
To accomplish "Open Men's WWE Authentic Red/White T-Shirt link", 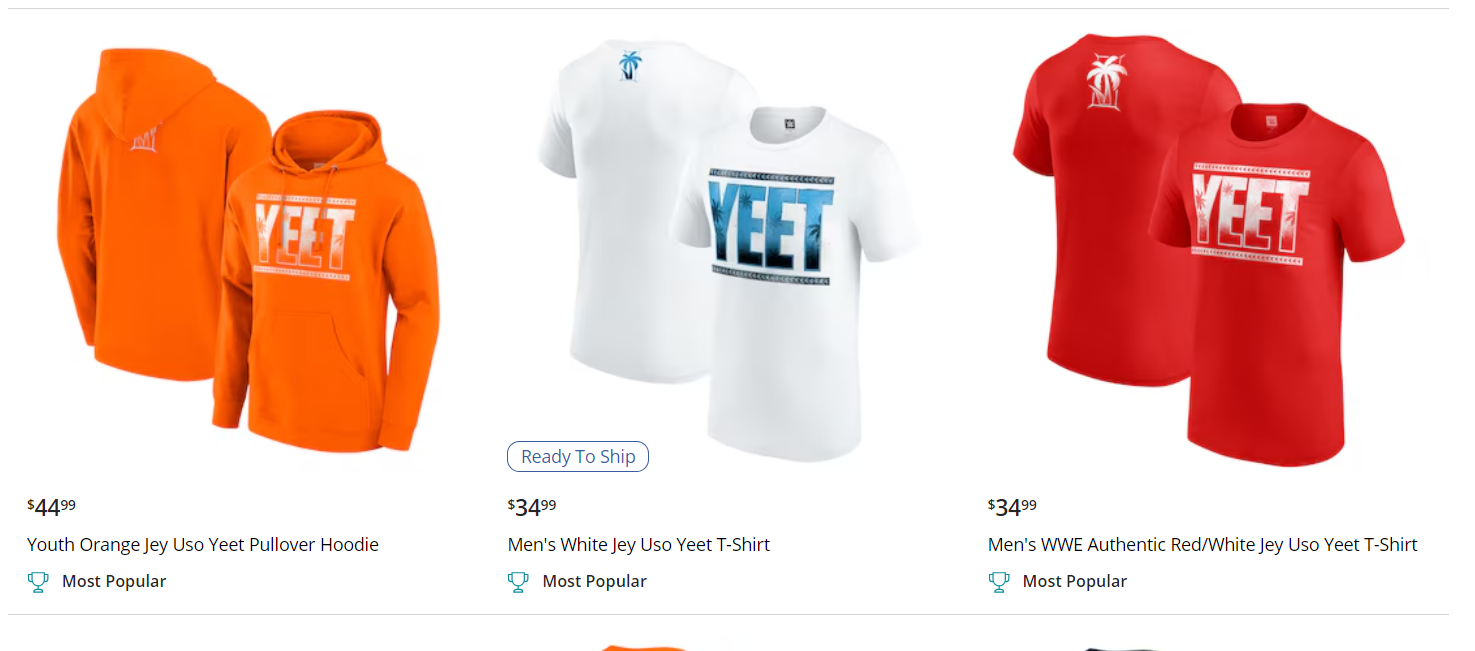I will pyautogui.click(x=1203, y=545).
